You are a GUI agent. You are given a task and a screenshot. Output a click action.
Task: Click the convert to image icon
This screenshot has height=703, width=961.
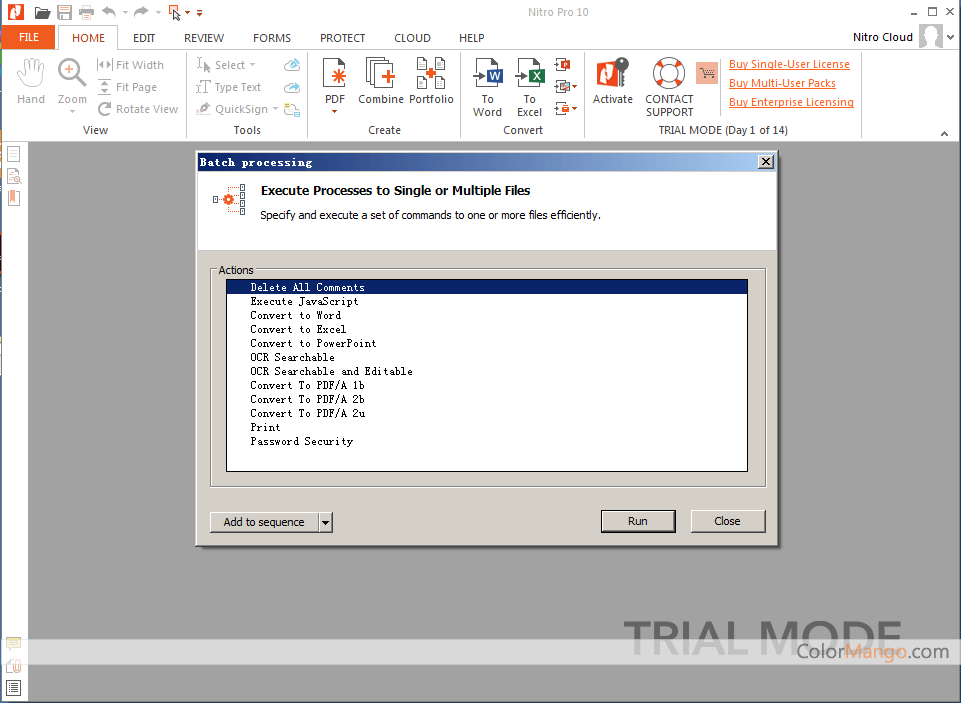(562, 86)
